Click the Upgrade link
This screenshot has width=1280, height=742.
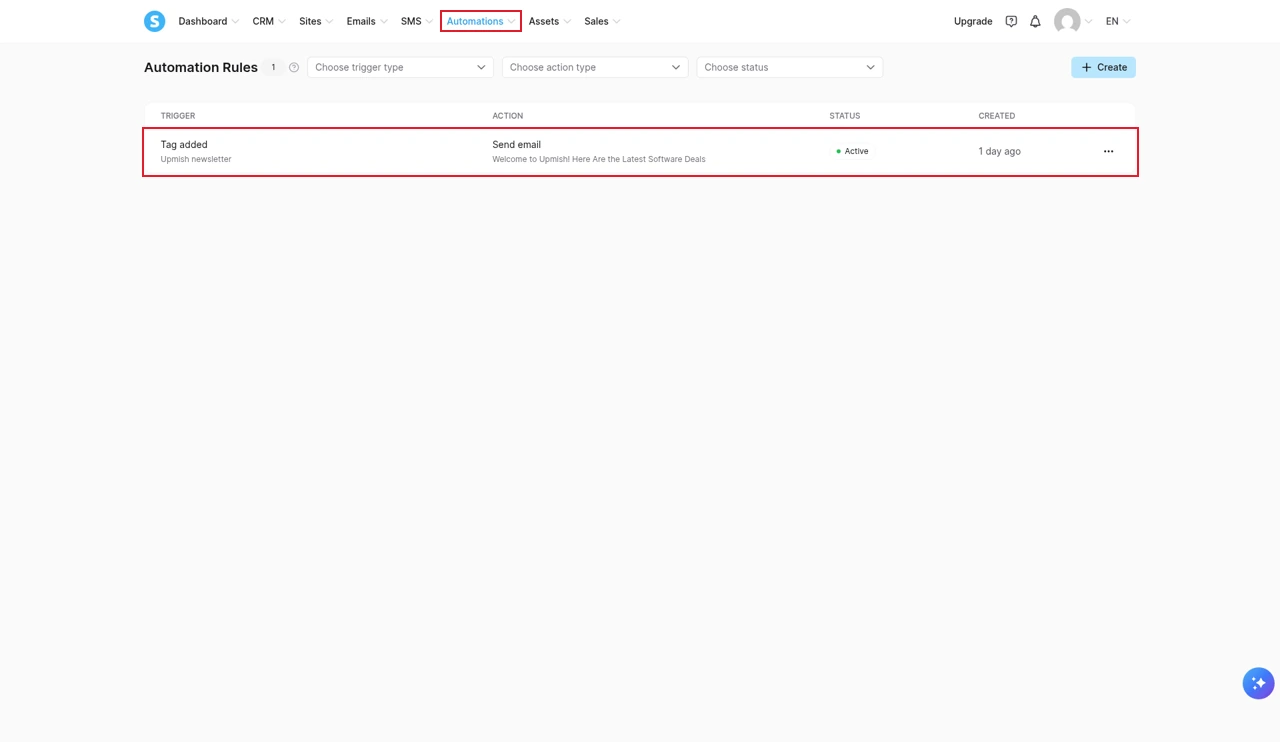click(x=973, y=21)
